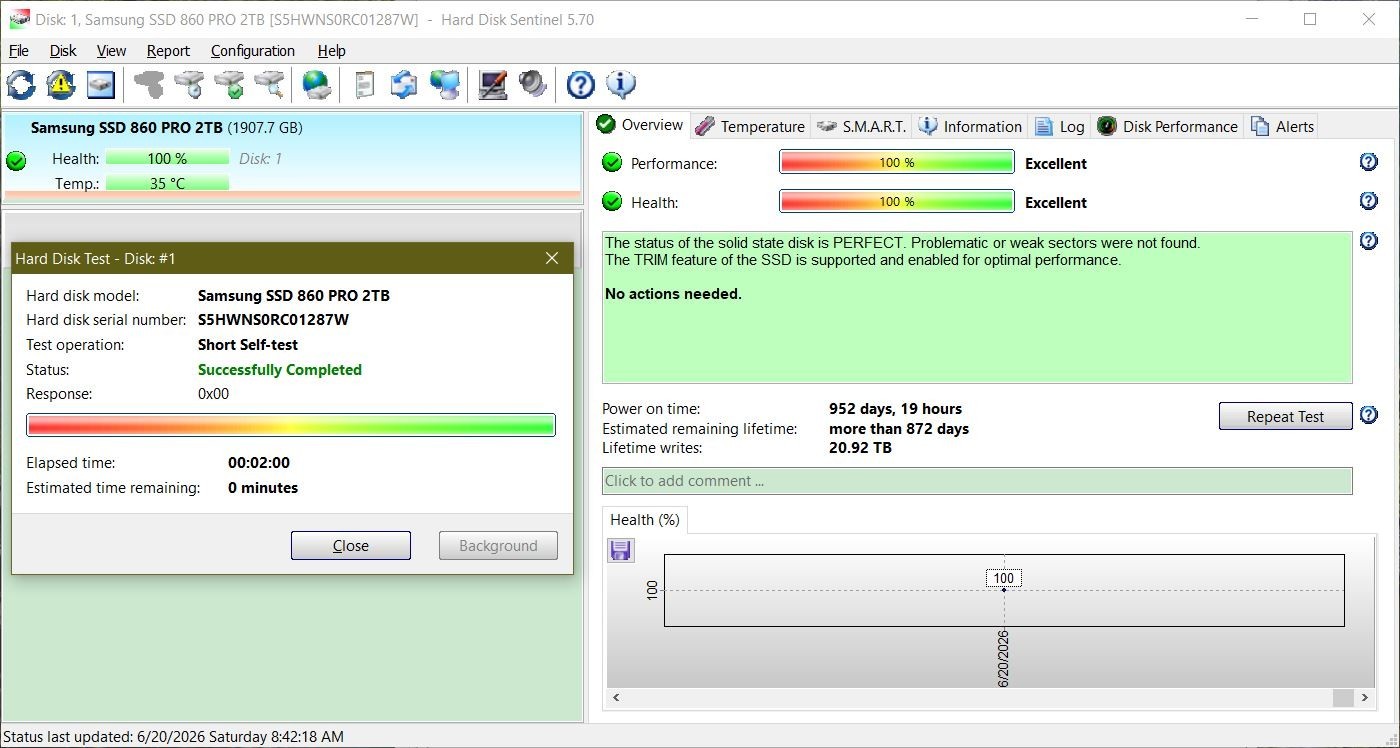Switch to the Disk Performance tab
The width and height of the screenshot is (1400, 748).
click(x=1168, y=126)
